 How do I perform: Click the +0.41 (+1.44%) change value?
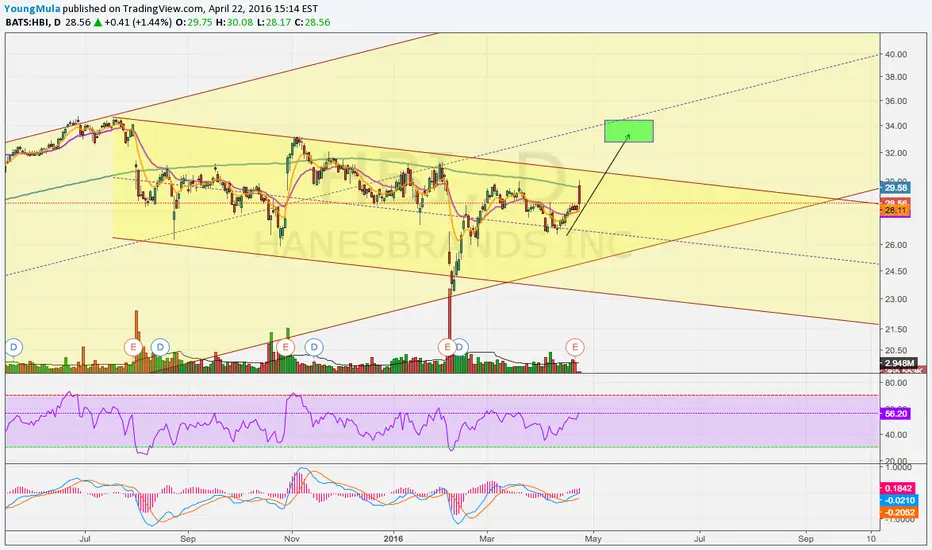point(138,23)
